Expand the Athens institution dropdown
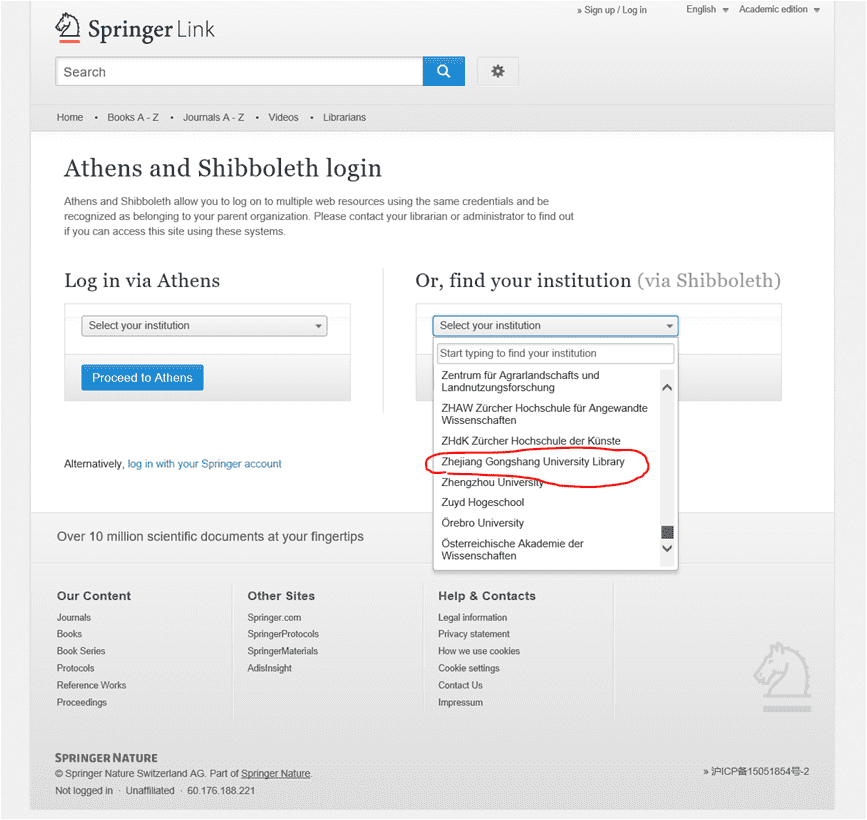 coord(204,326)
